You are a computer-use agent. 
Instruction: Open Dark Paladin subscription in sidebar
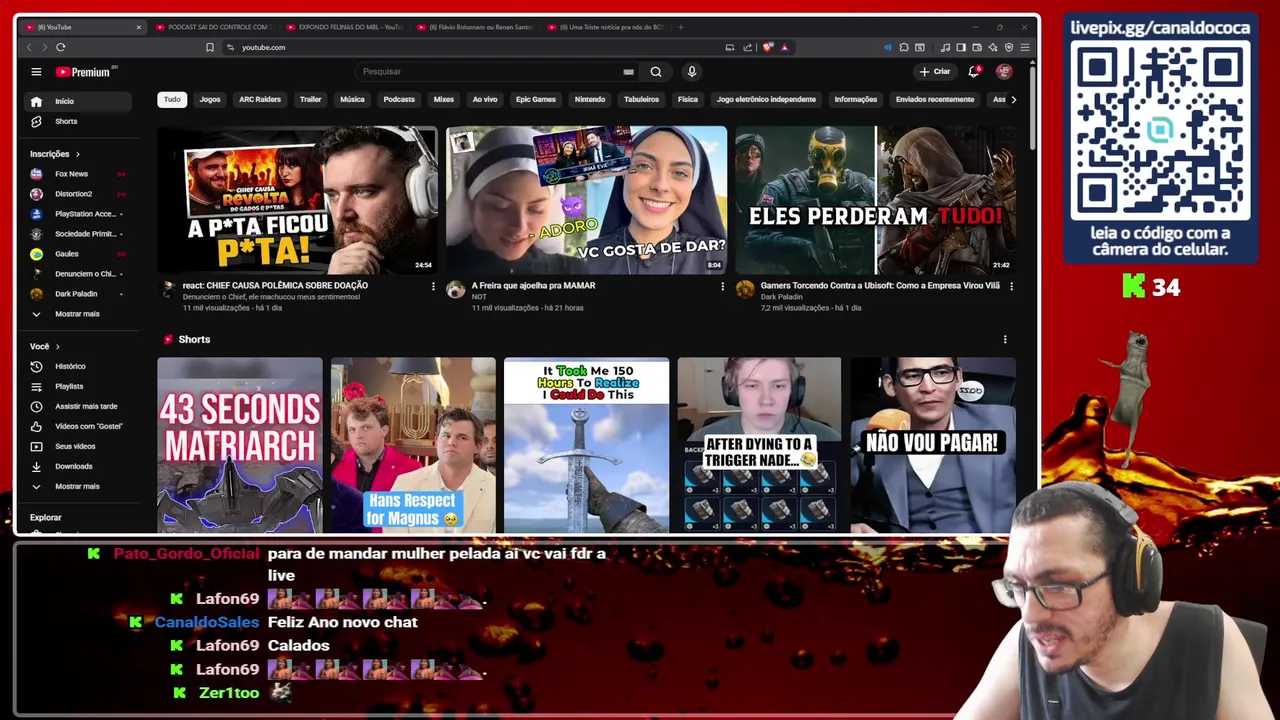click(78, 294)
